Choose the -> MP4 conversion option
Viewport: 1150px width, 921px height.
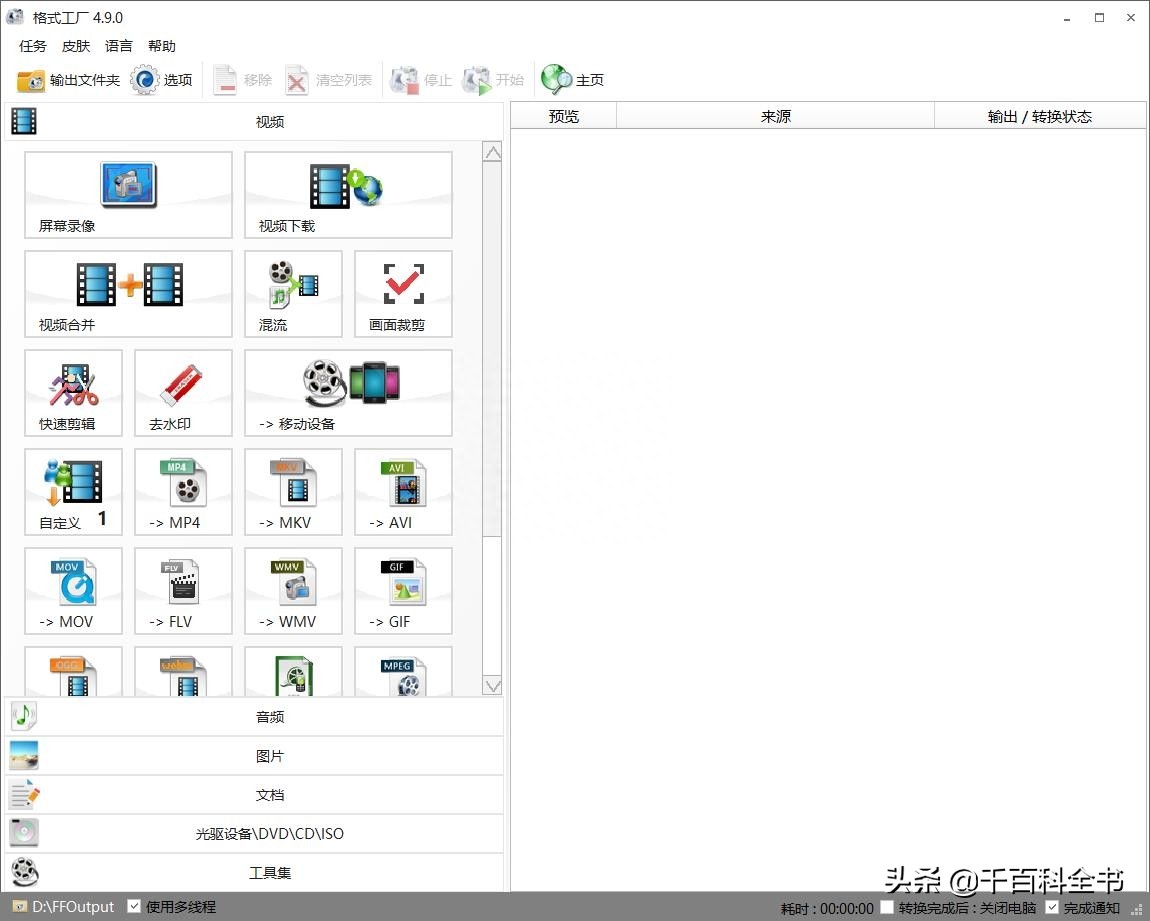pos(182,491)
